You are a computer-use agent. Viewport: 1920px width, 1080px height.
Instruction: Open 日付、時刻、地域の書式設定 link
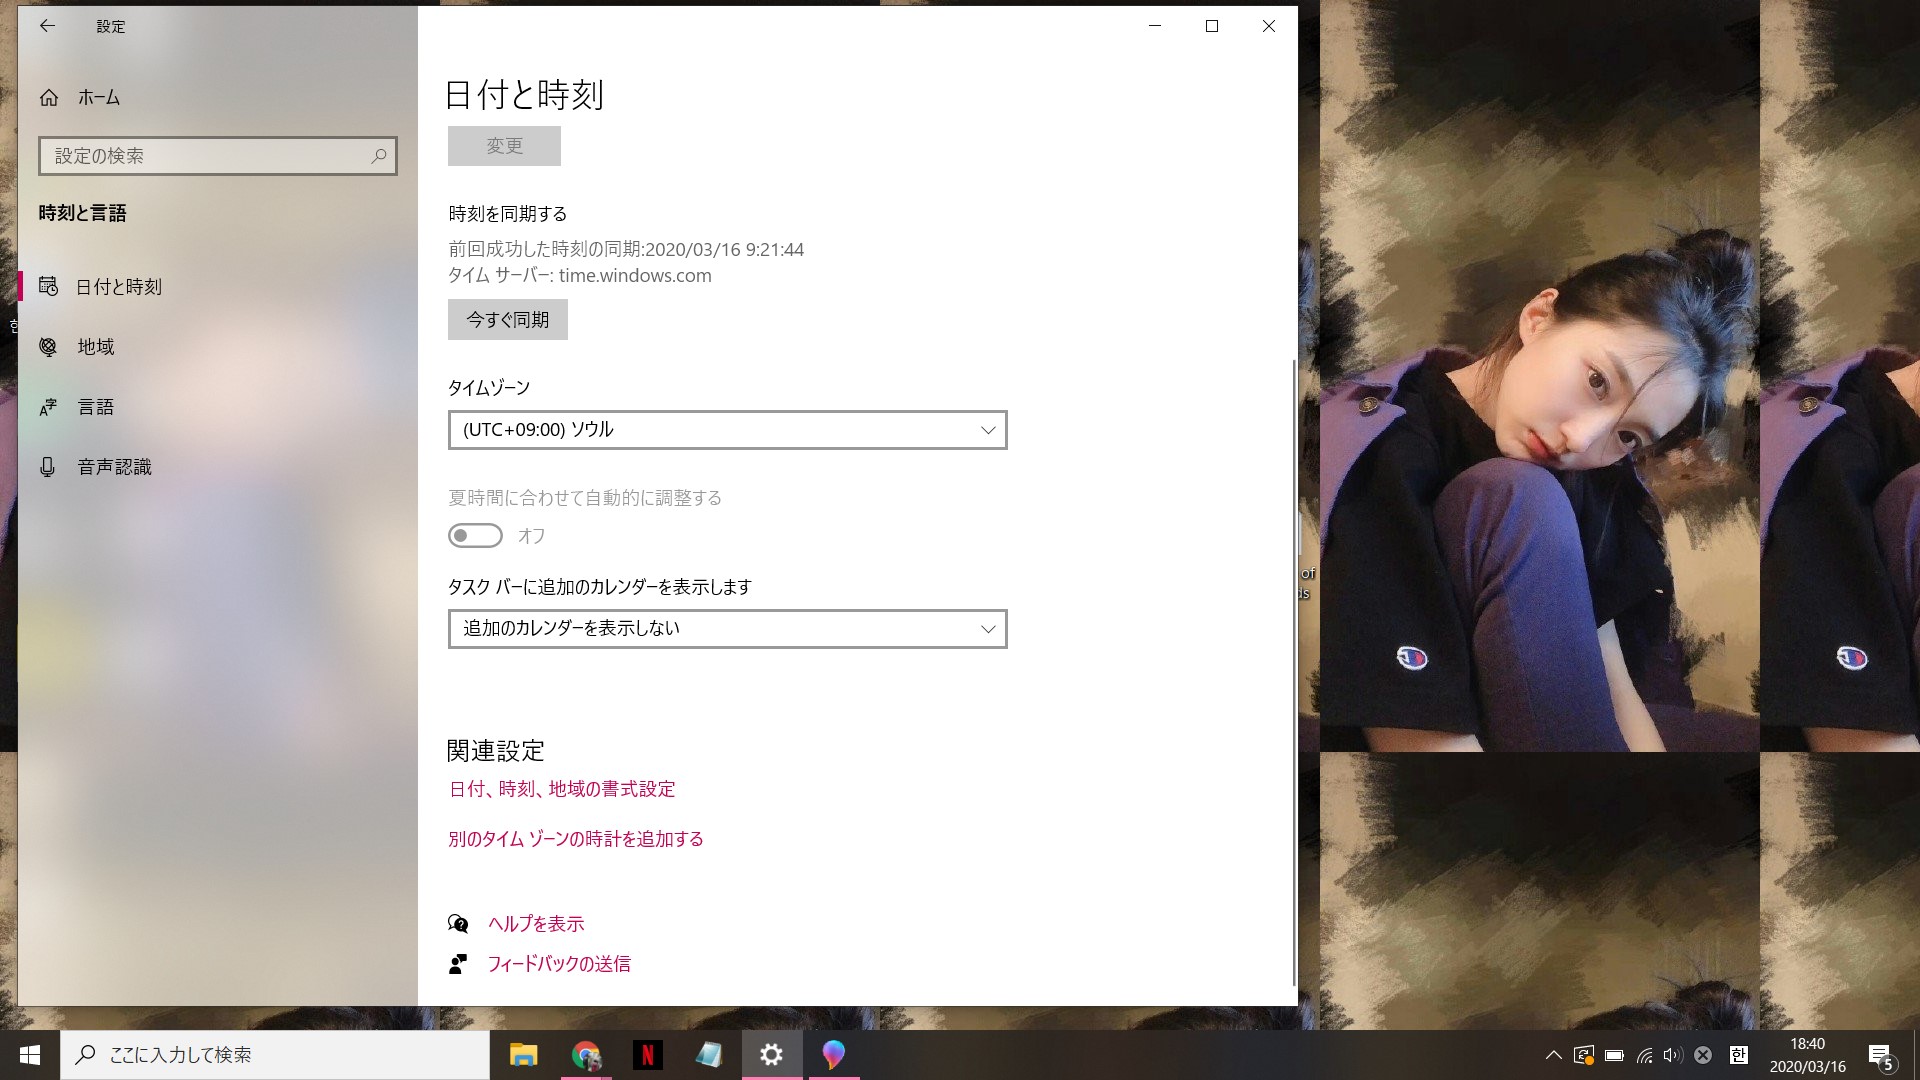click(562, 789)
